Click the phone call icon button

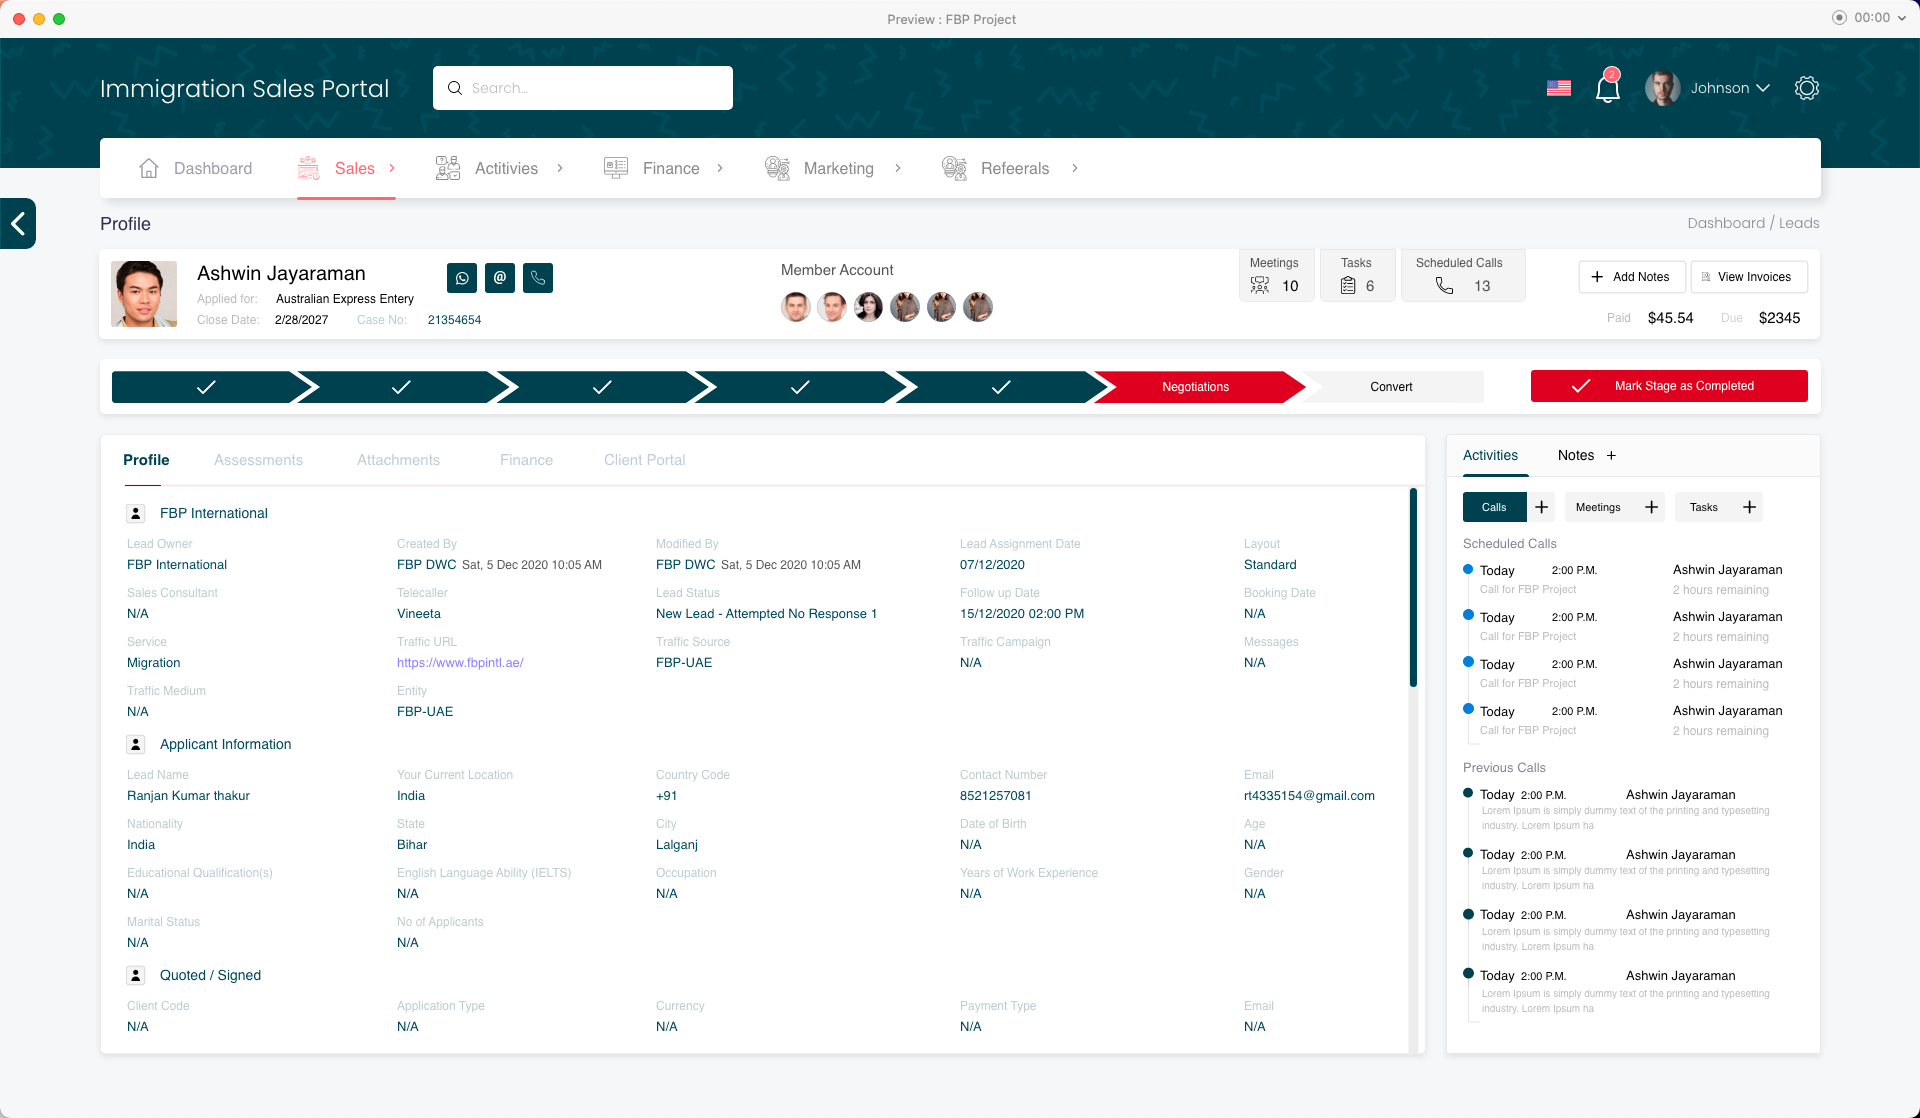click(x=538, y=278)
